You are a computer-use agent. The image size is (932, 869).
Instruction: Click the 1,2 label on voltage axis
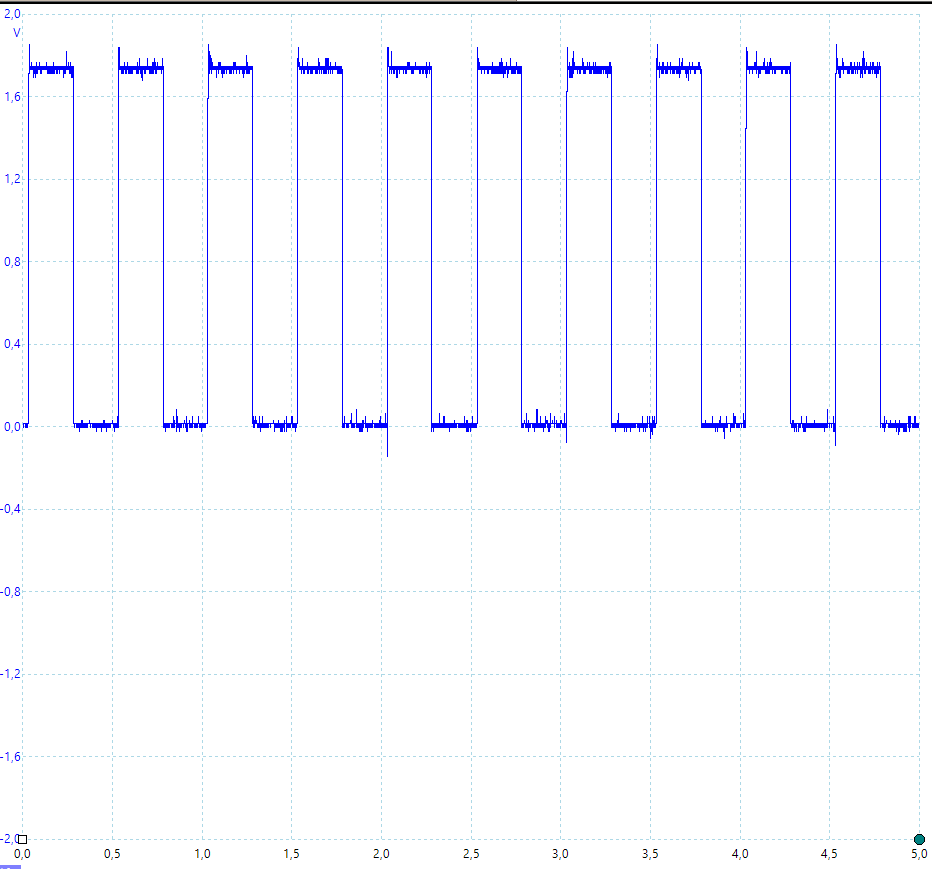12,179
